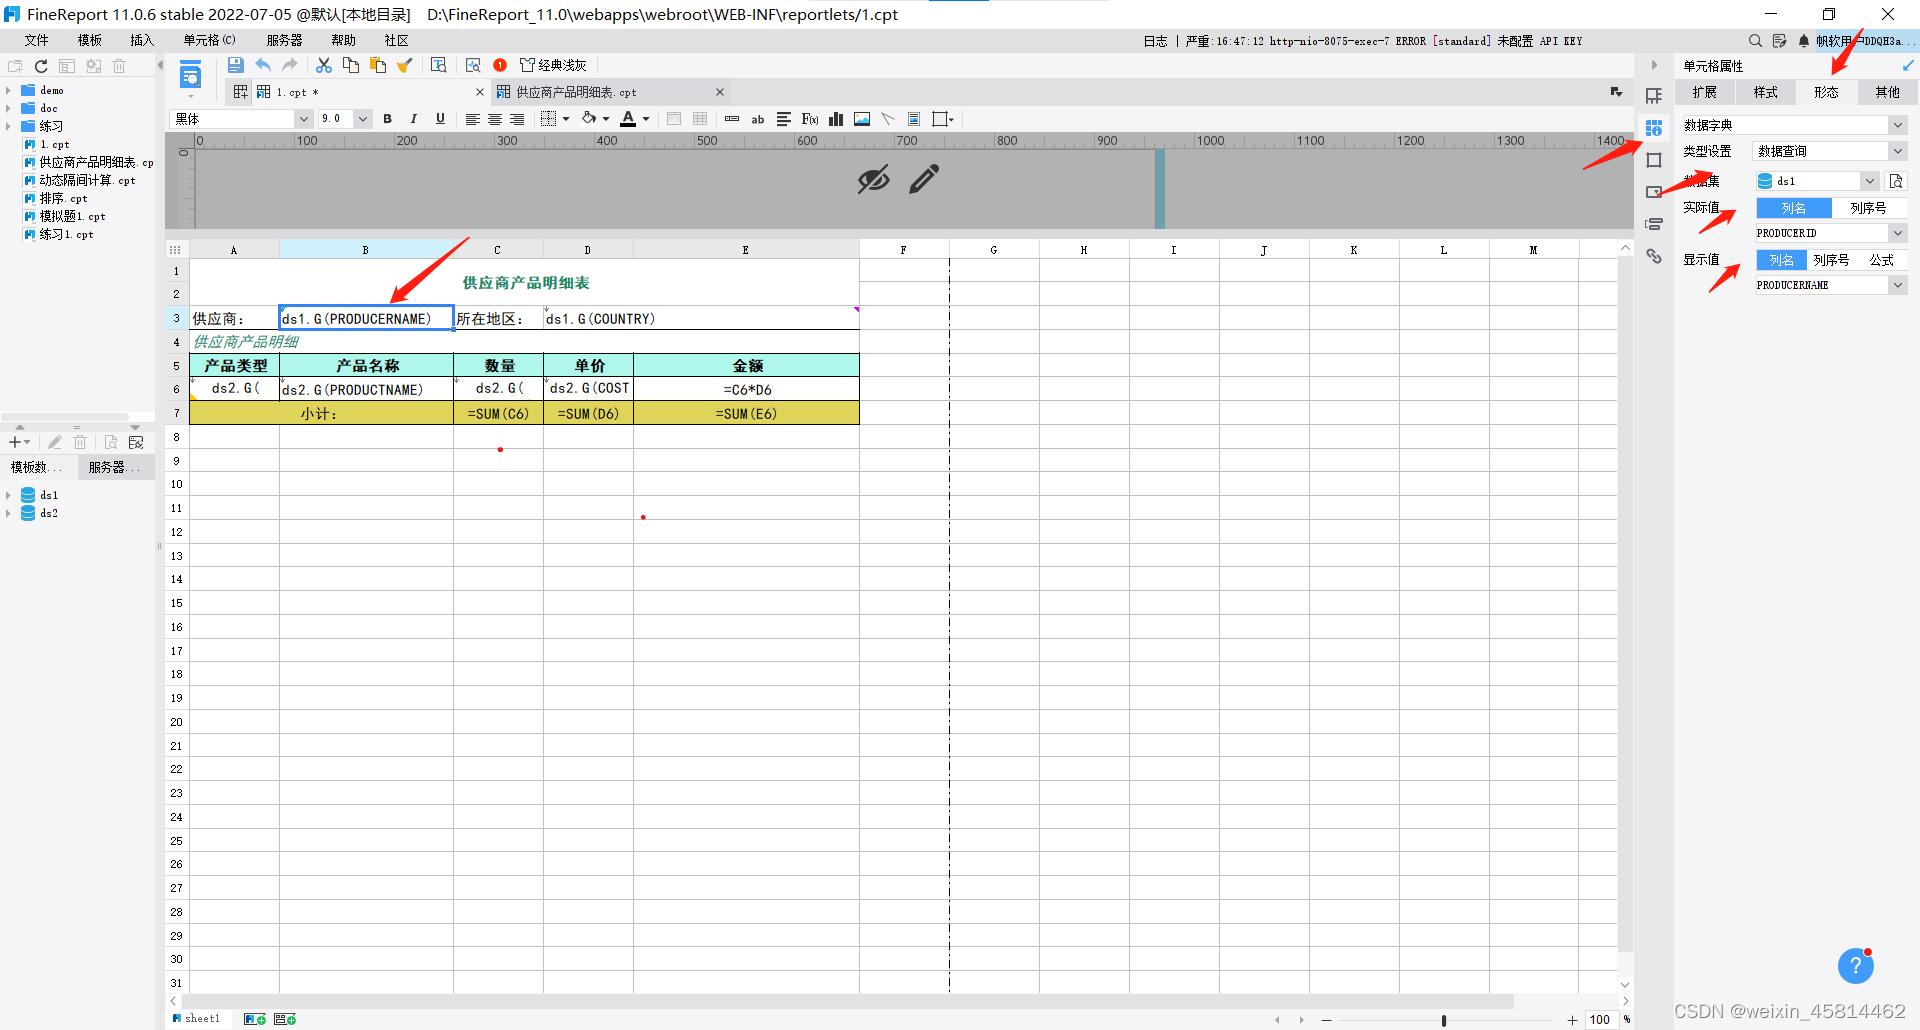Insert a chart into the cell
Viewport: 1920px width, 1030px height.
pyautogui.click(x=836, y=119)
